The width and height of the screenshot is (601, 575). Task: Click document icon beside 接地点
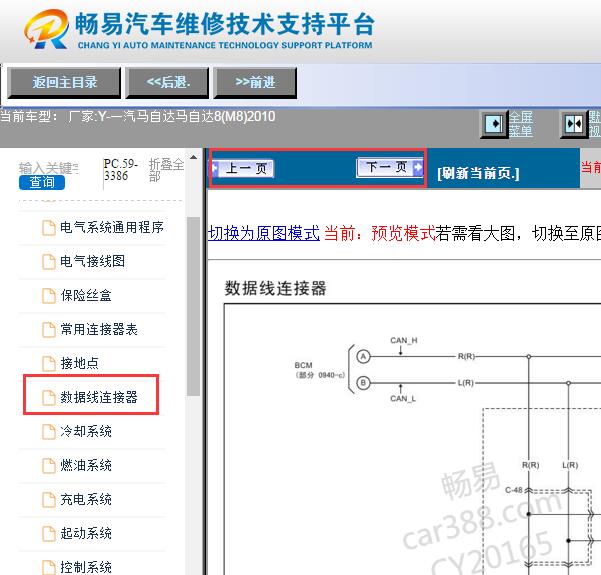point(49,364)
